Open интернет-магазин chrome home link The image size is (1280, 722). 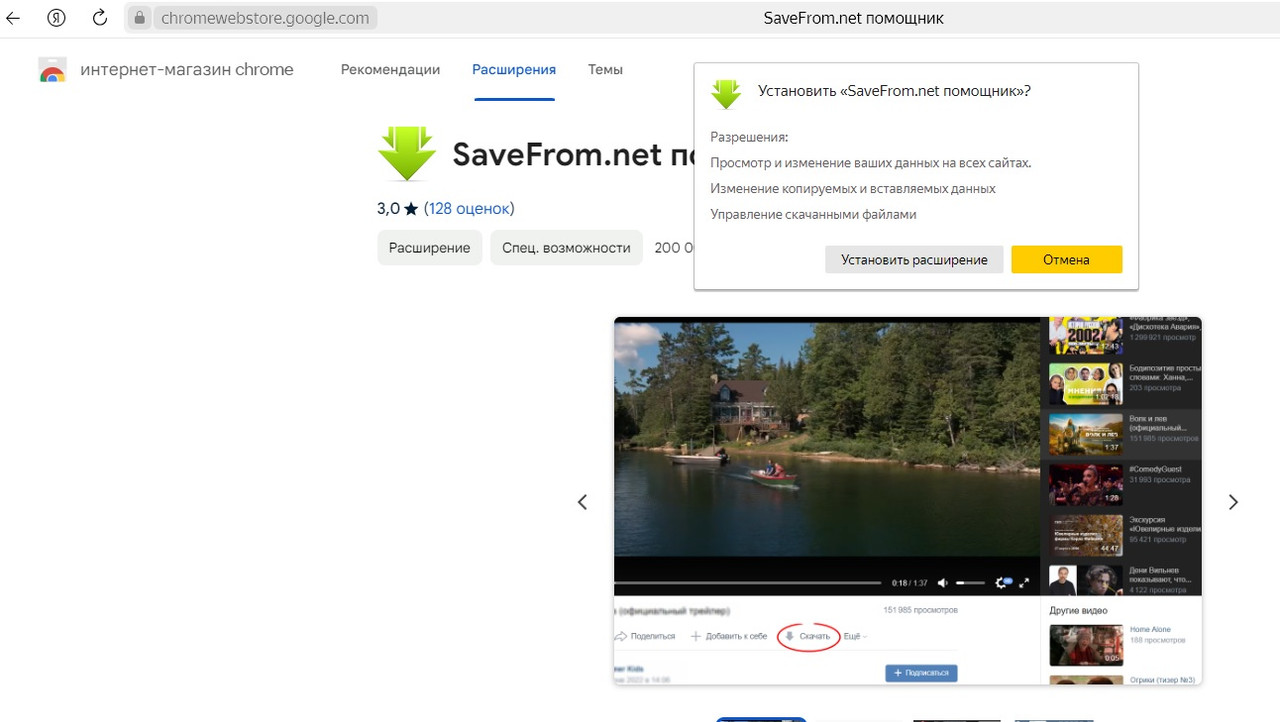[x=187, y=70]
